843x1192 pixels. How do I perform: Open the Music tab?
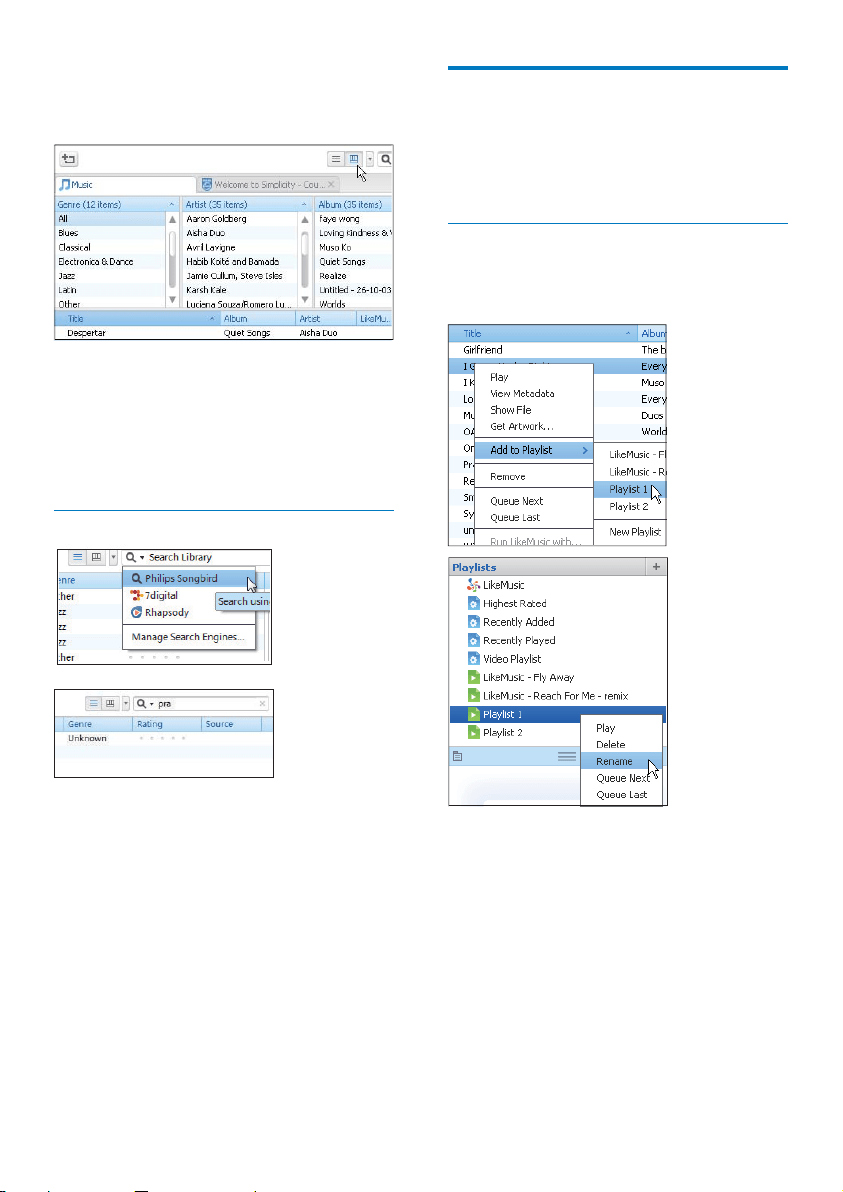click(x=125, y=185)
